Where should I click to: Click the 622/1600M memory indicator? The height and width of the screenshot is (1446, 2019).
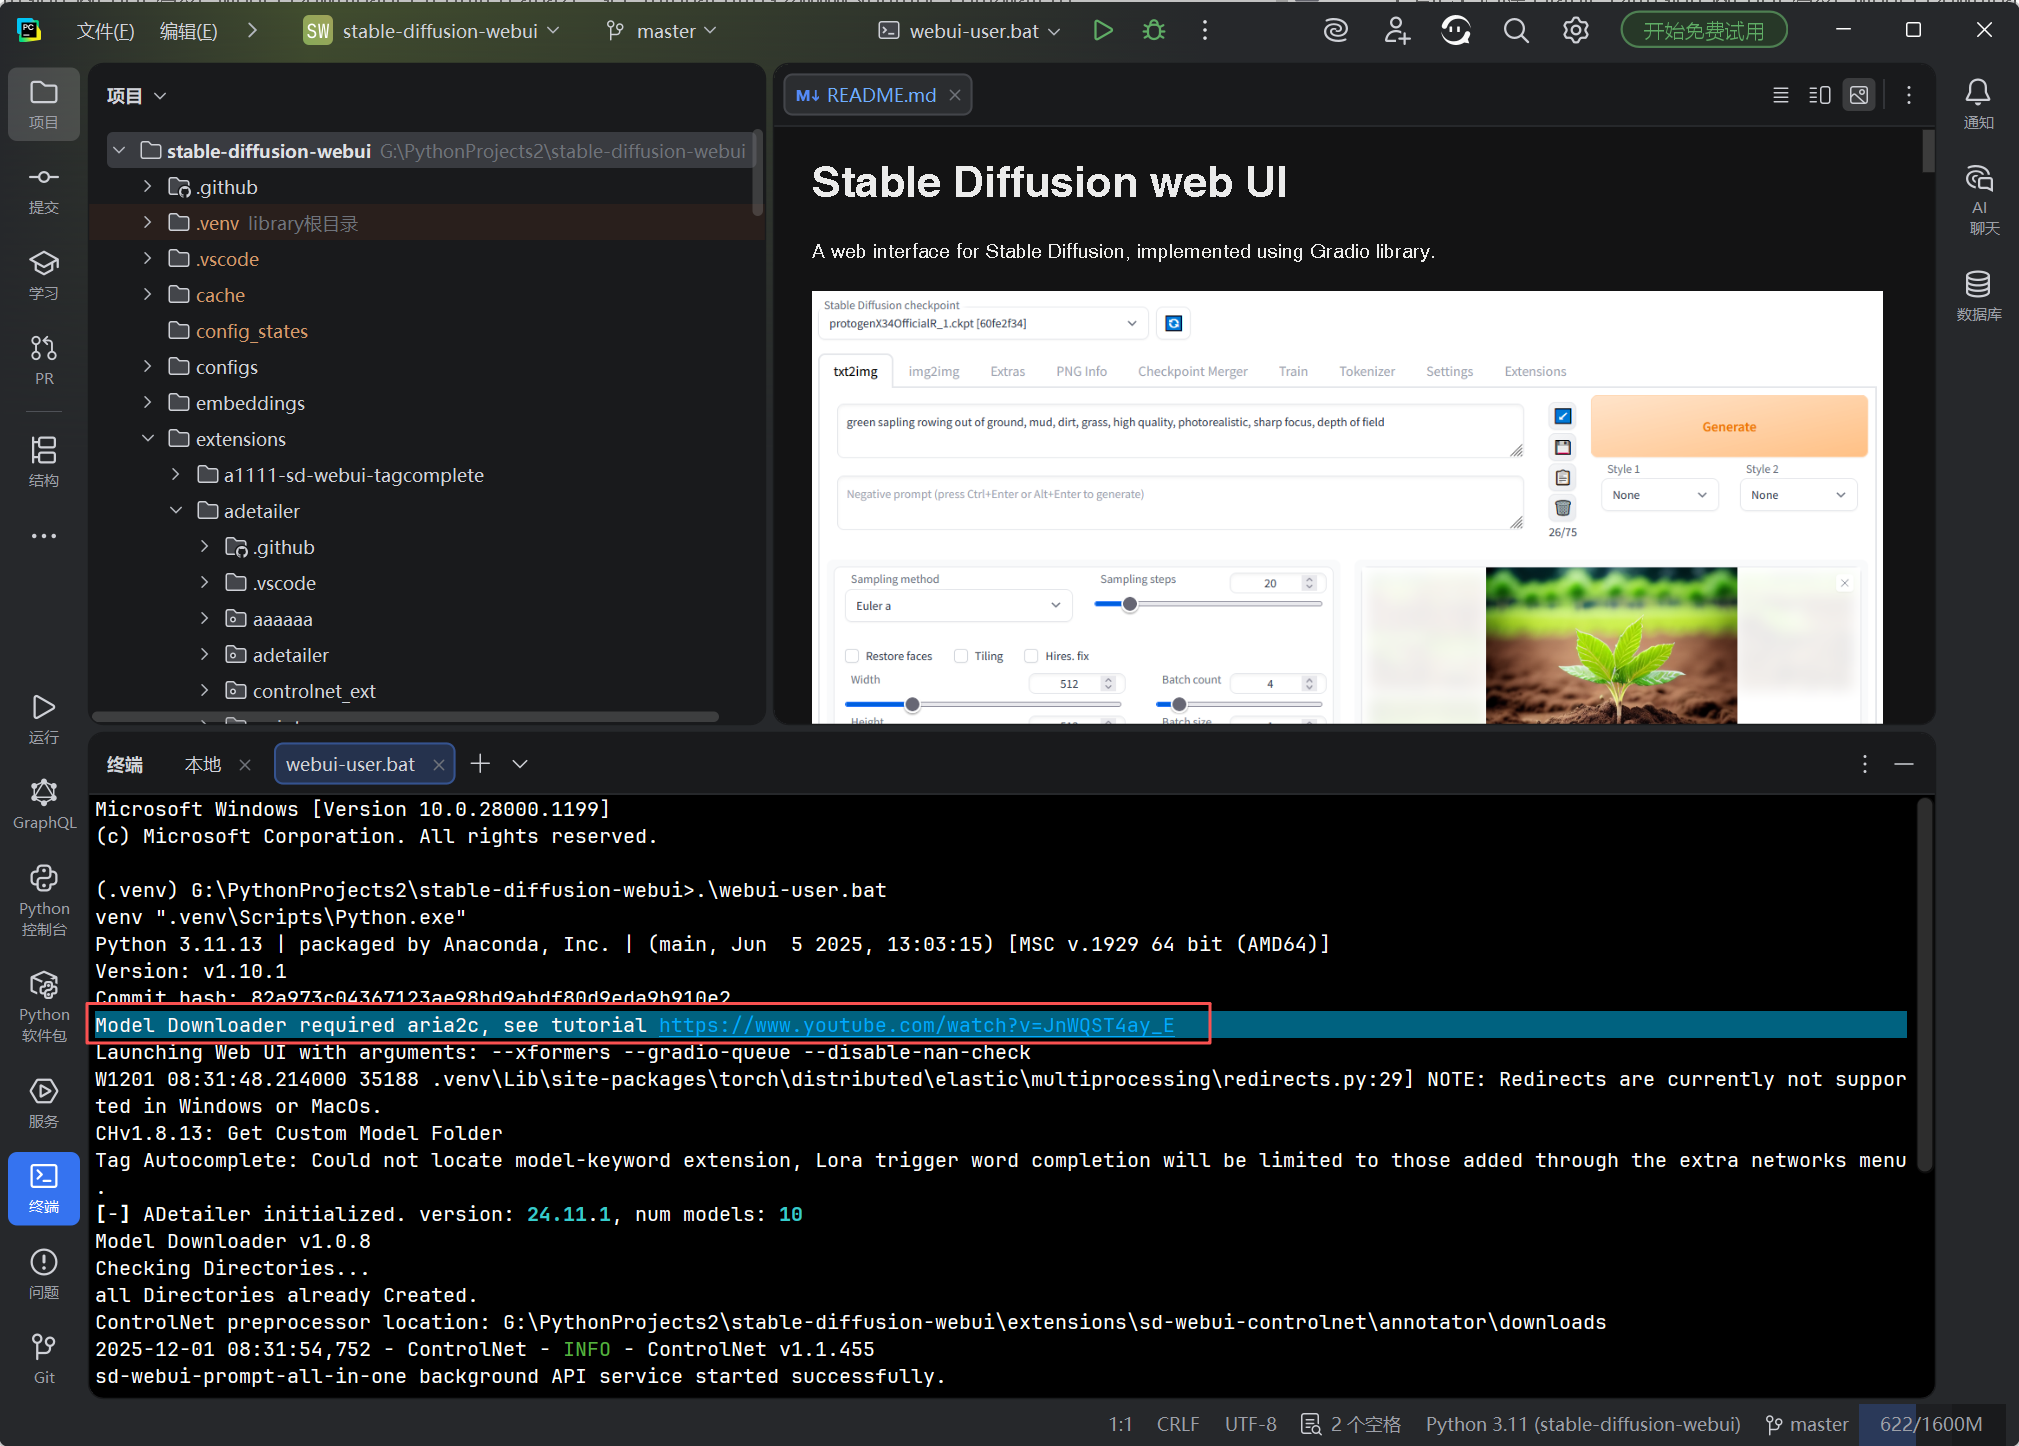[1930, 1423]
